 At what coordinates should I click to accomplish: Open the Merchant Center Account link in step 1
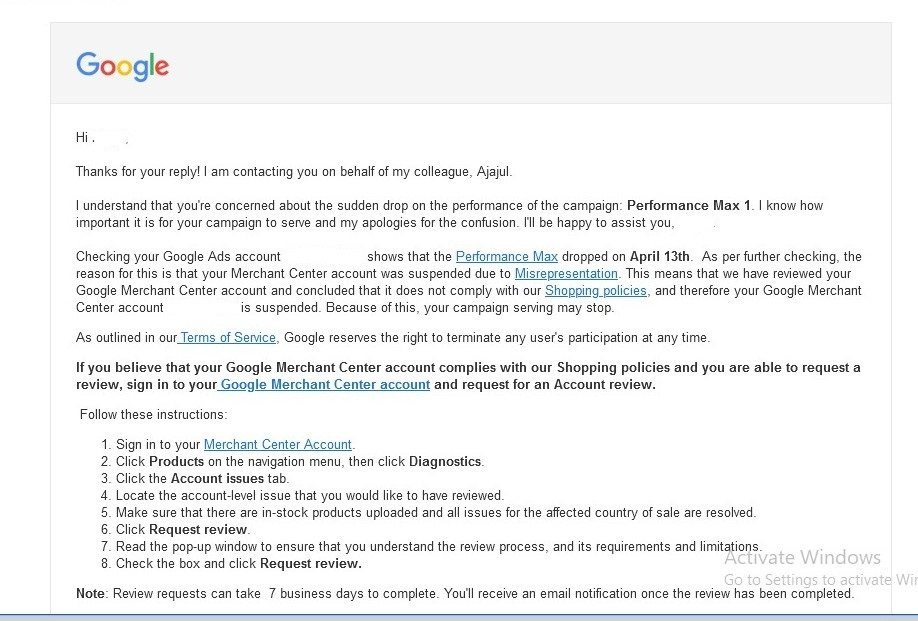click(278, 444)
